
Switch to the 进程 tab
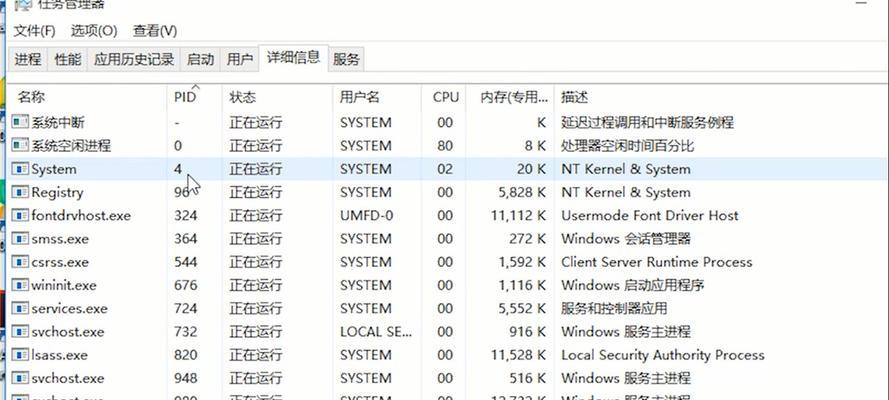pos(28,59)
